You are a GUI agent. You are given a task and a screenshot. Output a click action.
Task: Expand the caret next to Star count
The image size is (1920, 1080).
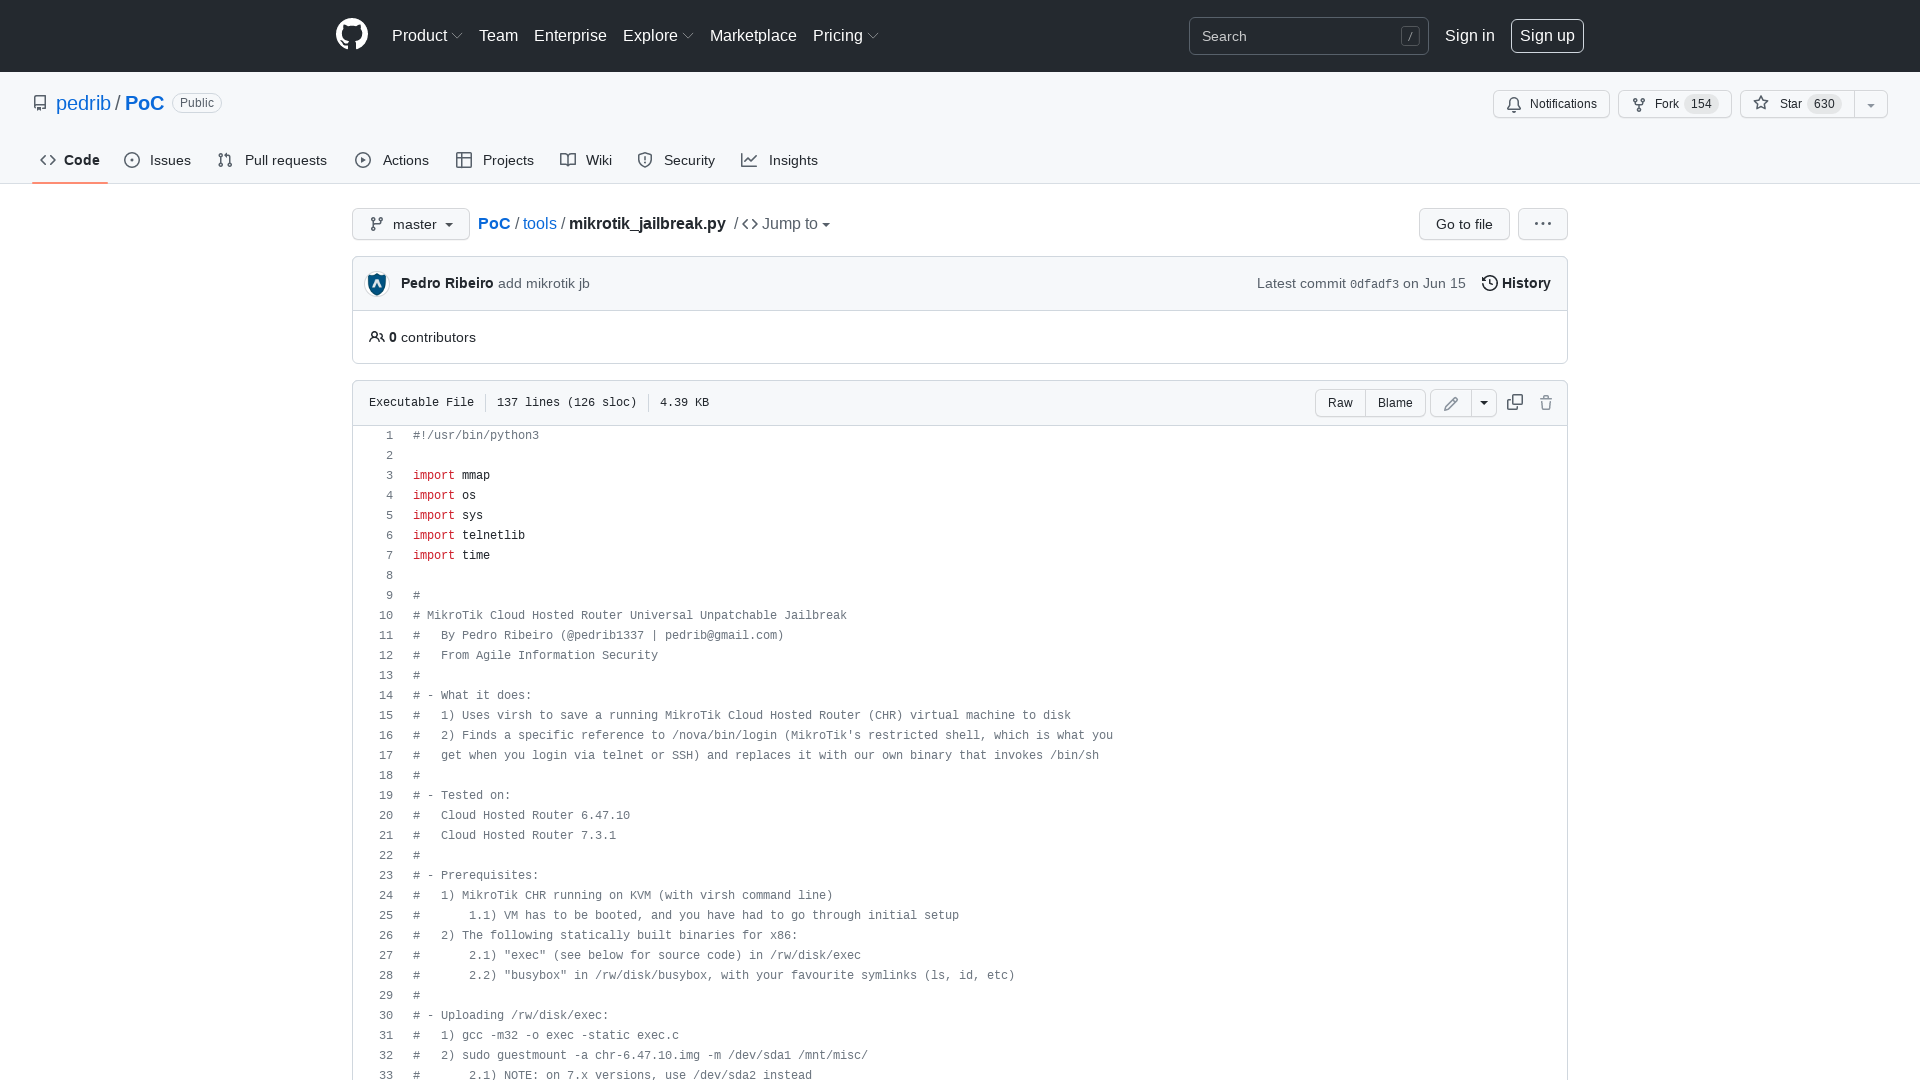click(1870, 104)
